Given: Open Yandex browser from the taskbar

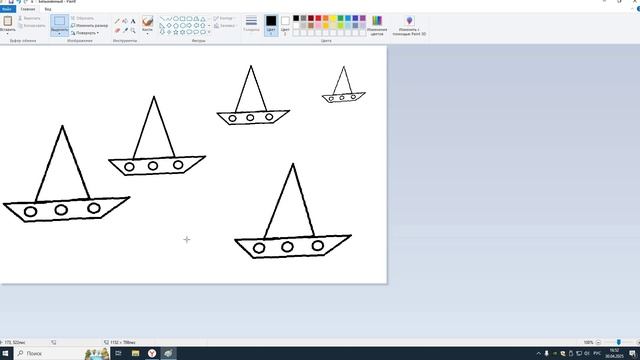Looking at the screenshot, I should pyautogui.click(x=152, y=353).
